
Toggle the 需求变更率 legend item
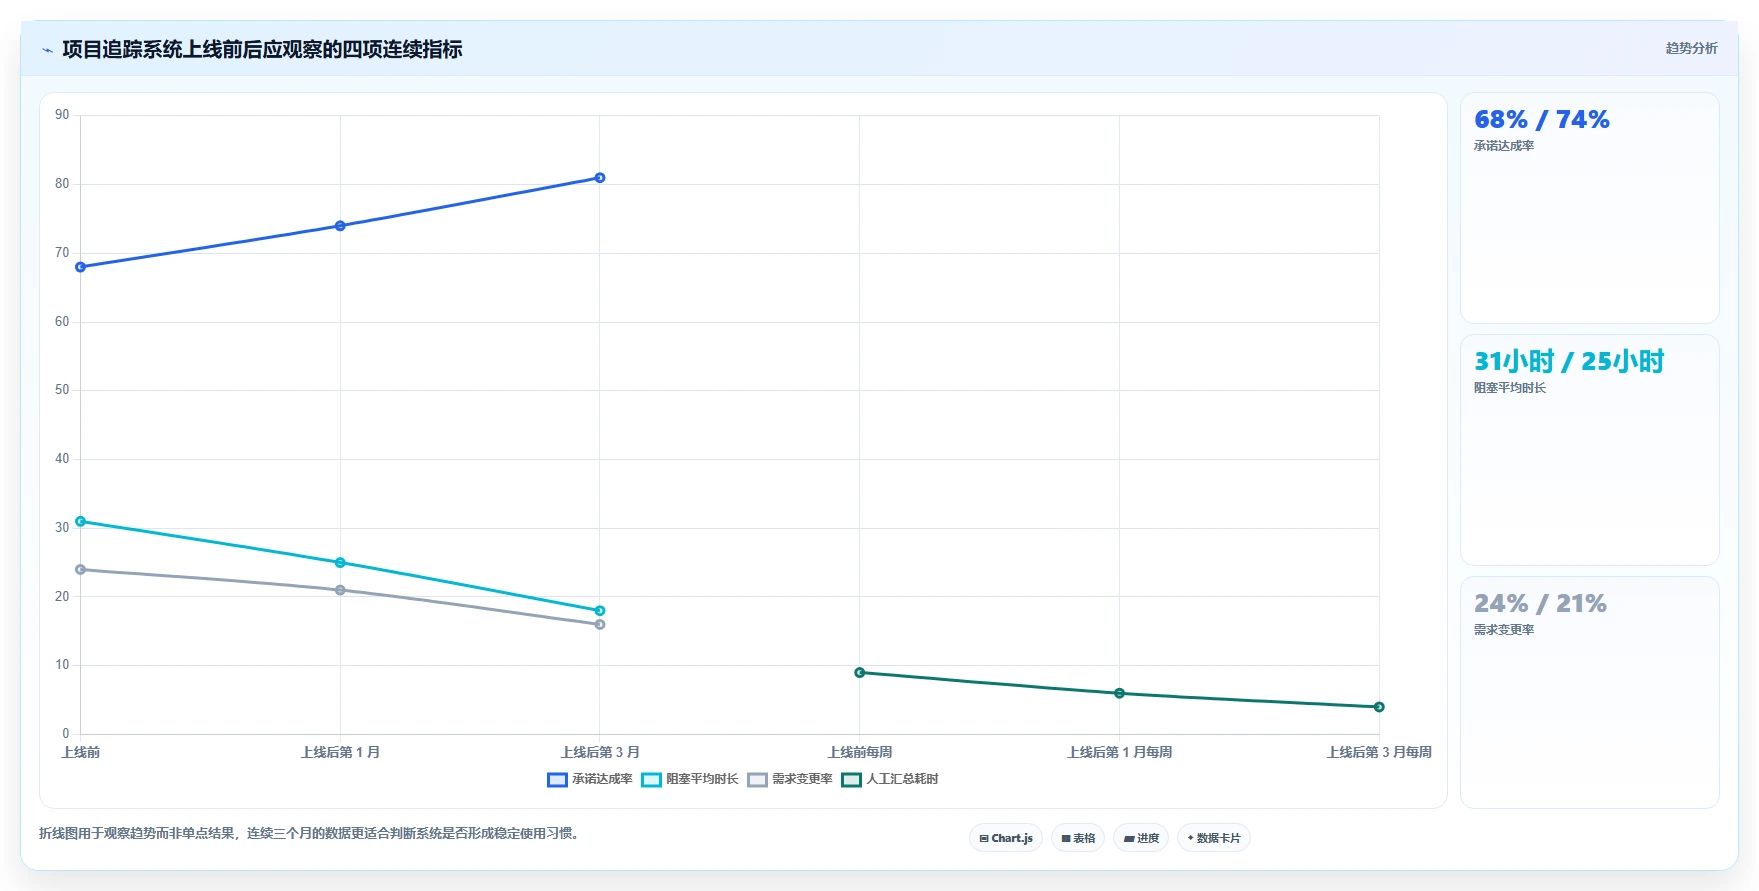point(790,779)
